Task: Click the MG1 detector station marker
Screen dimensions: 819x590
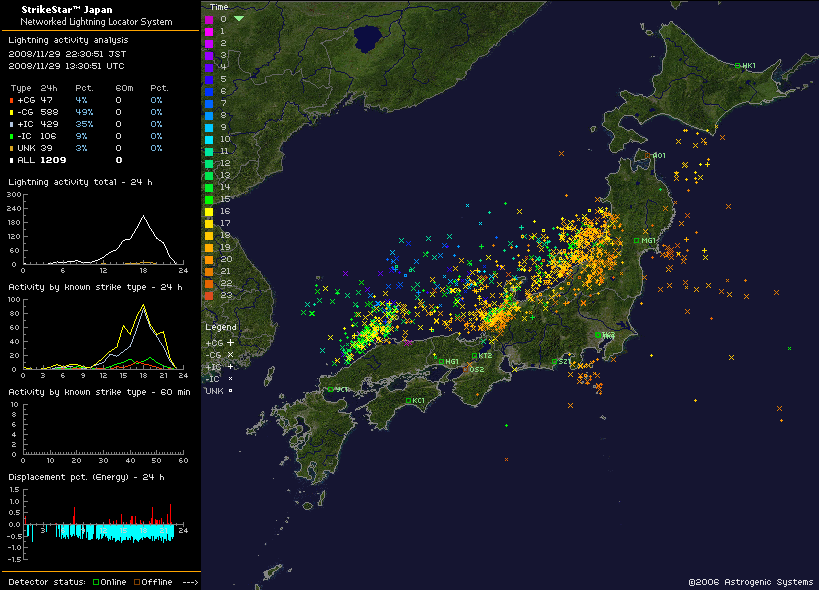Action: (636, 240)
